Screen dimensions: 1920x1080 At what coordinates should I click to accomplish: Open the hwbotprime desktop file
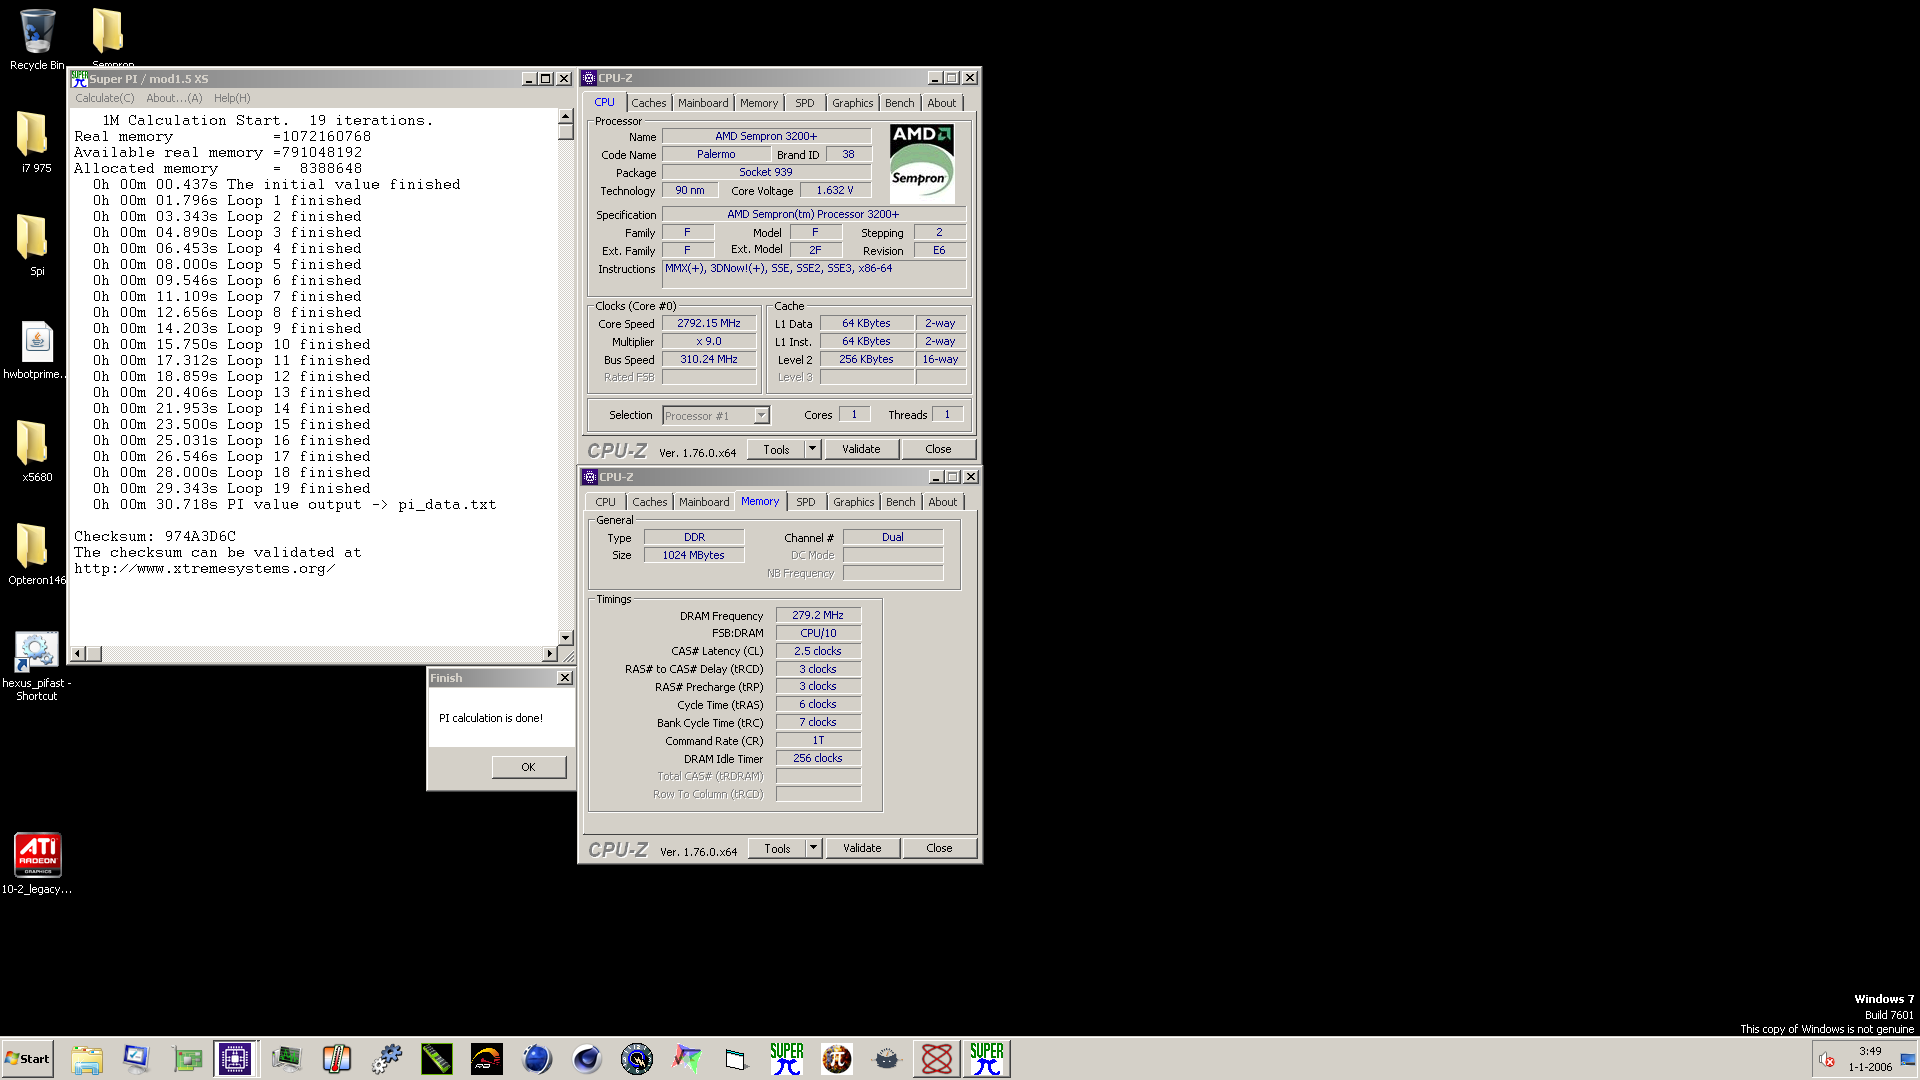36,350
